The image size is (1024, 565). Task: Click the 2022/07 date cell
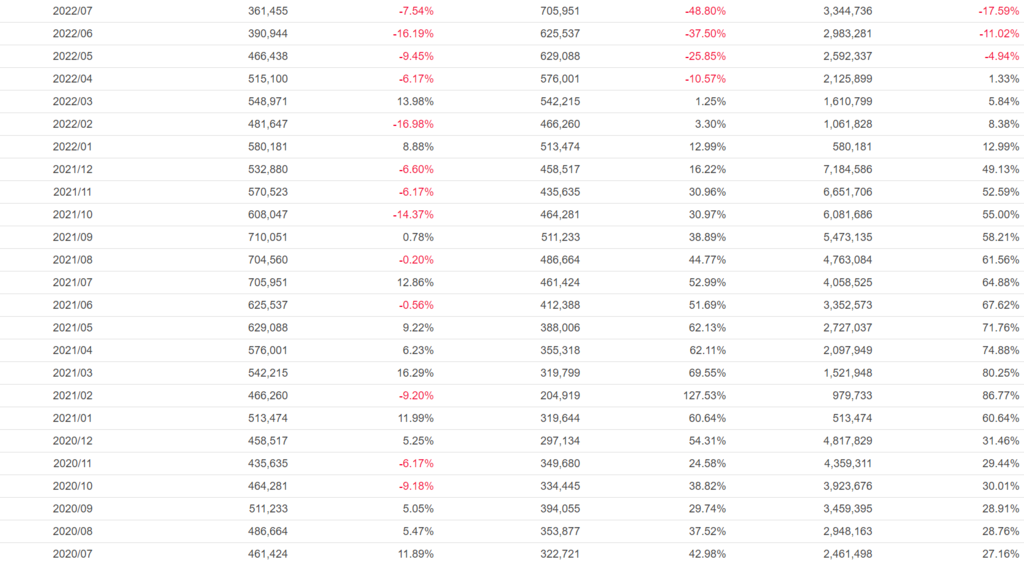tap(72, 11)
